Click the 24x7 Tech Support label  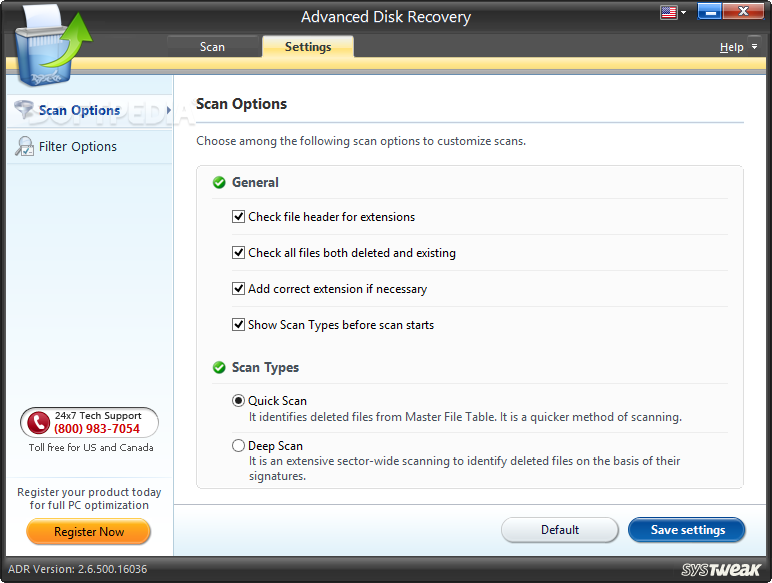coord(98,416)
